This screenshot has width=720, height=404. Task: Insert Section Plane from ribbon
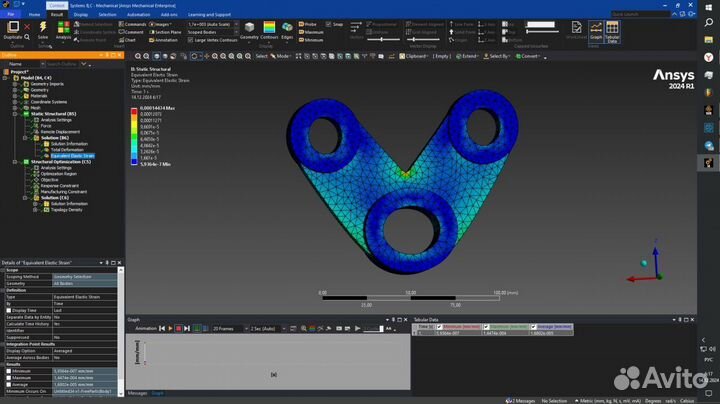[165, 32]
